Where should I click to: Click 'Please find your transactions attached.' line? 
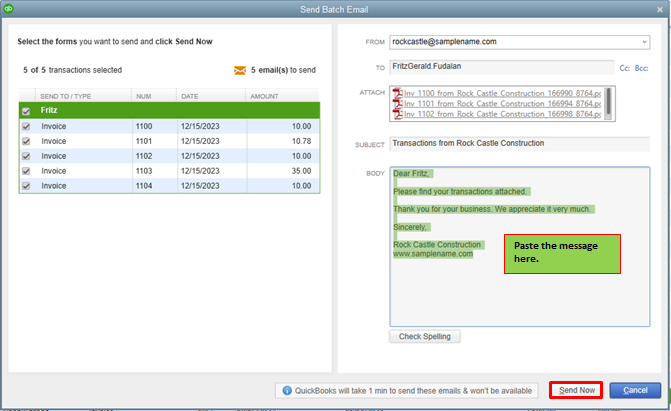[461, 191]
